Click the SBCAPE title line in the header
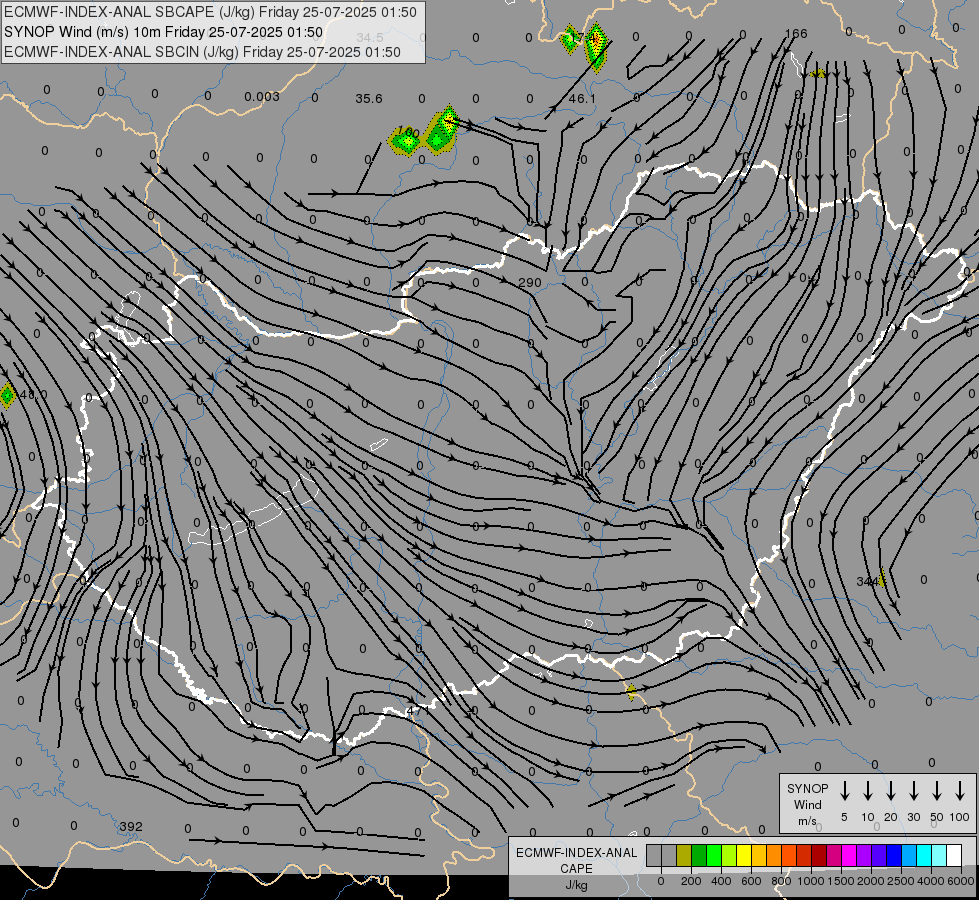This screenshot has width=979, height=900. (210, 12)
